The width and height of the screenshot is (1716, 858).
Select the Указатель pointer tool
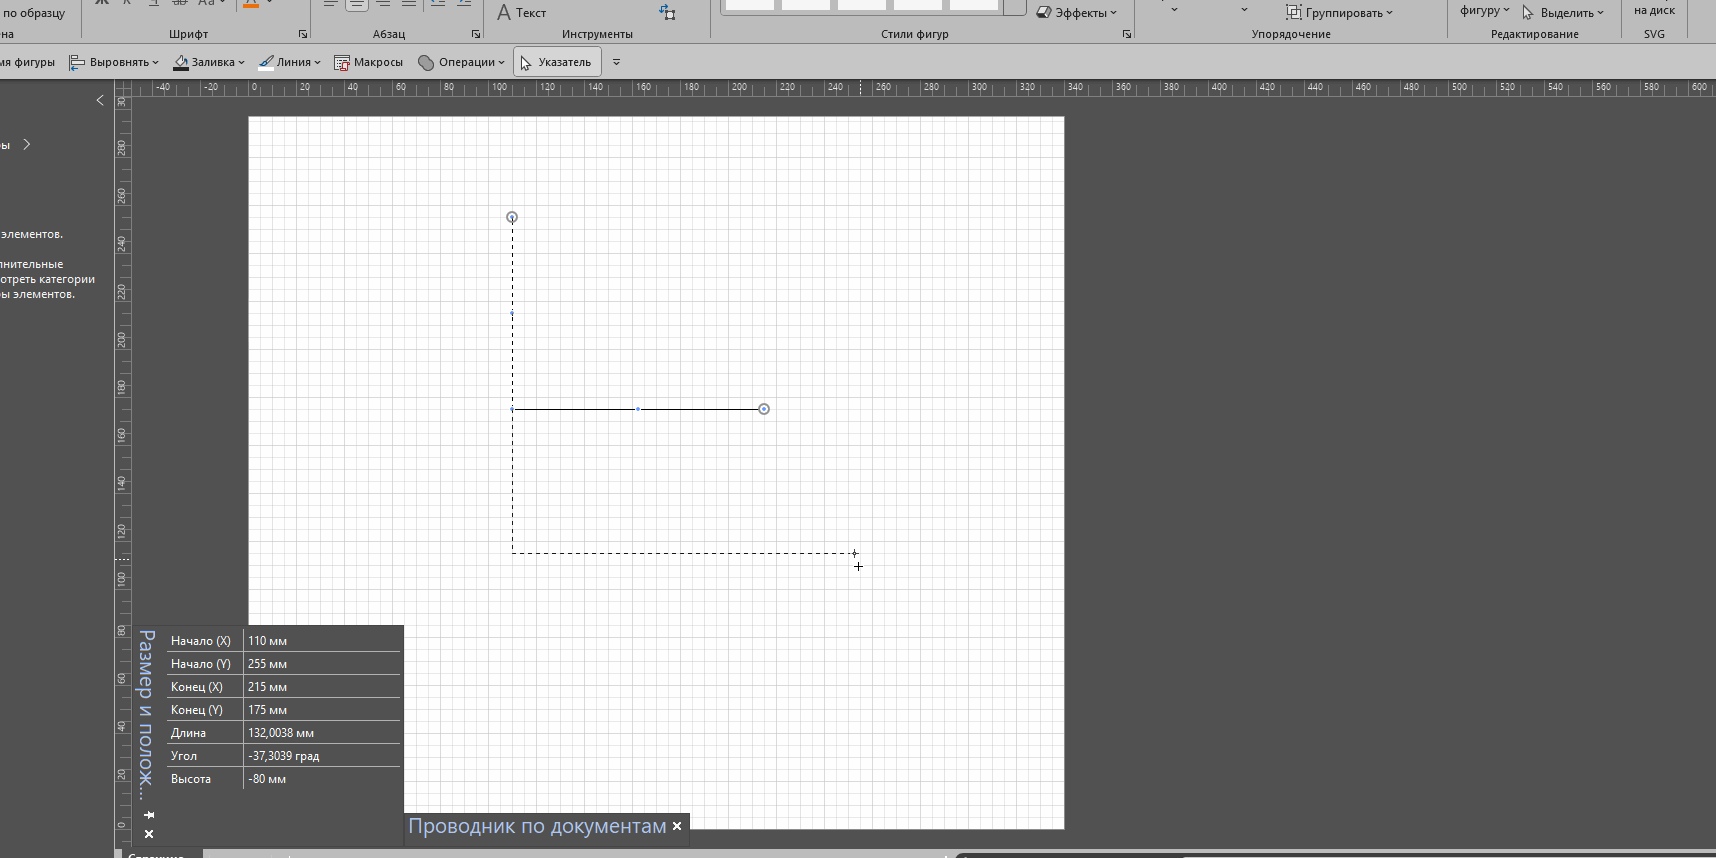click(557, 62)
